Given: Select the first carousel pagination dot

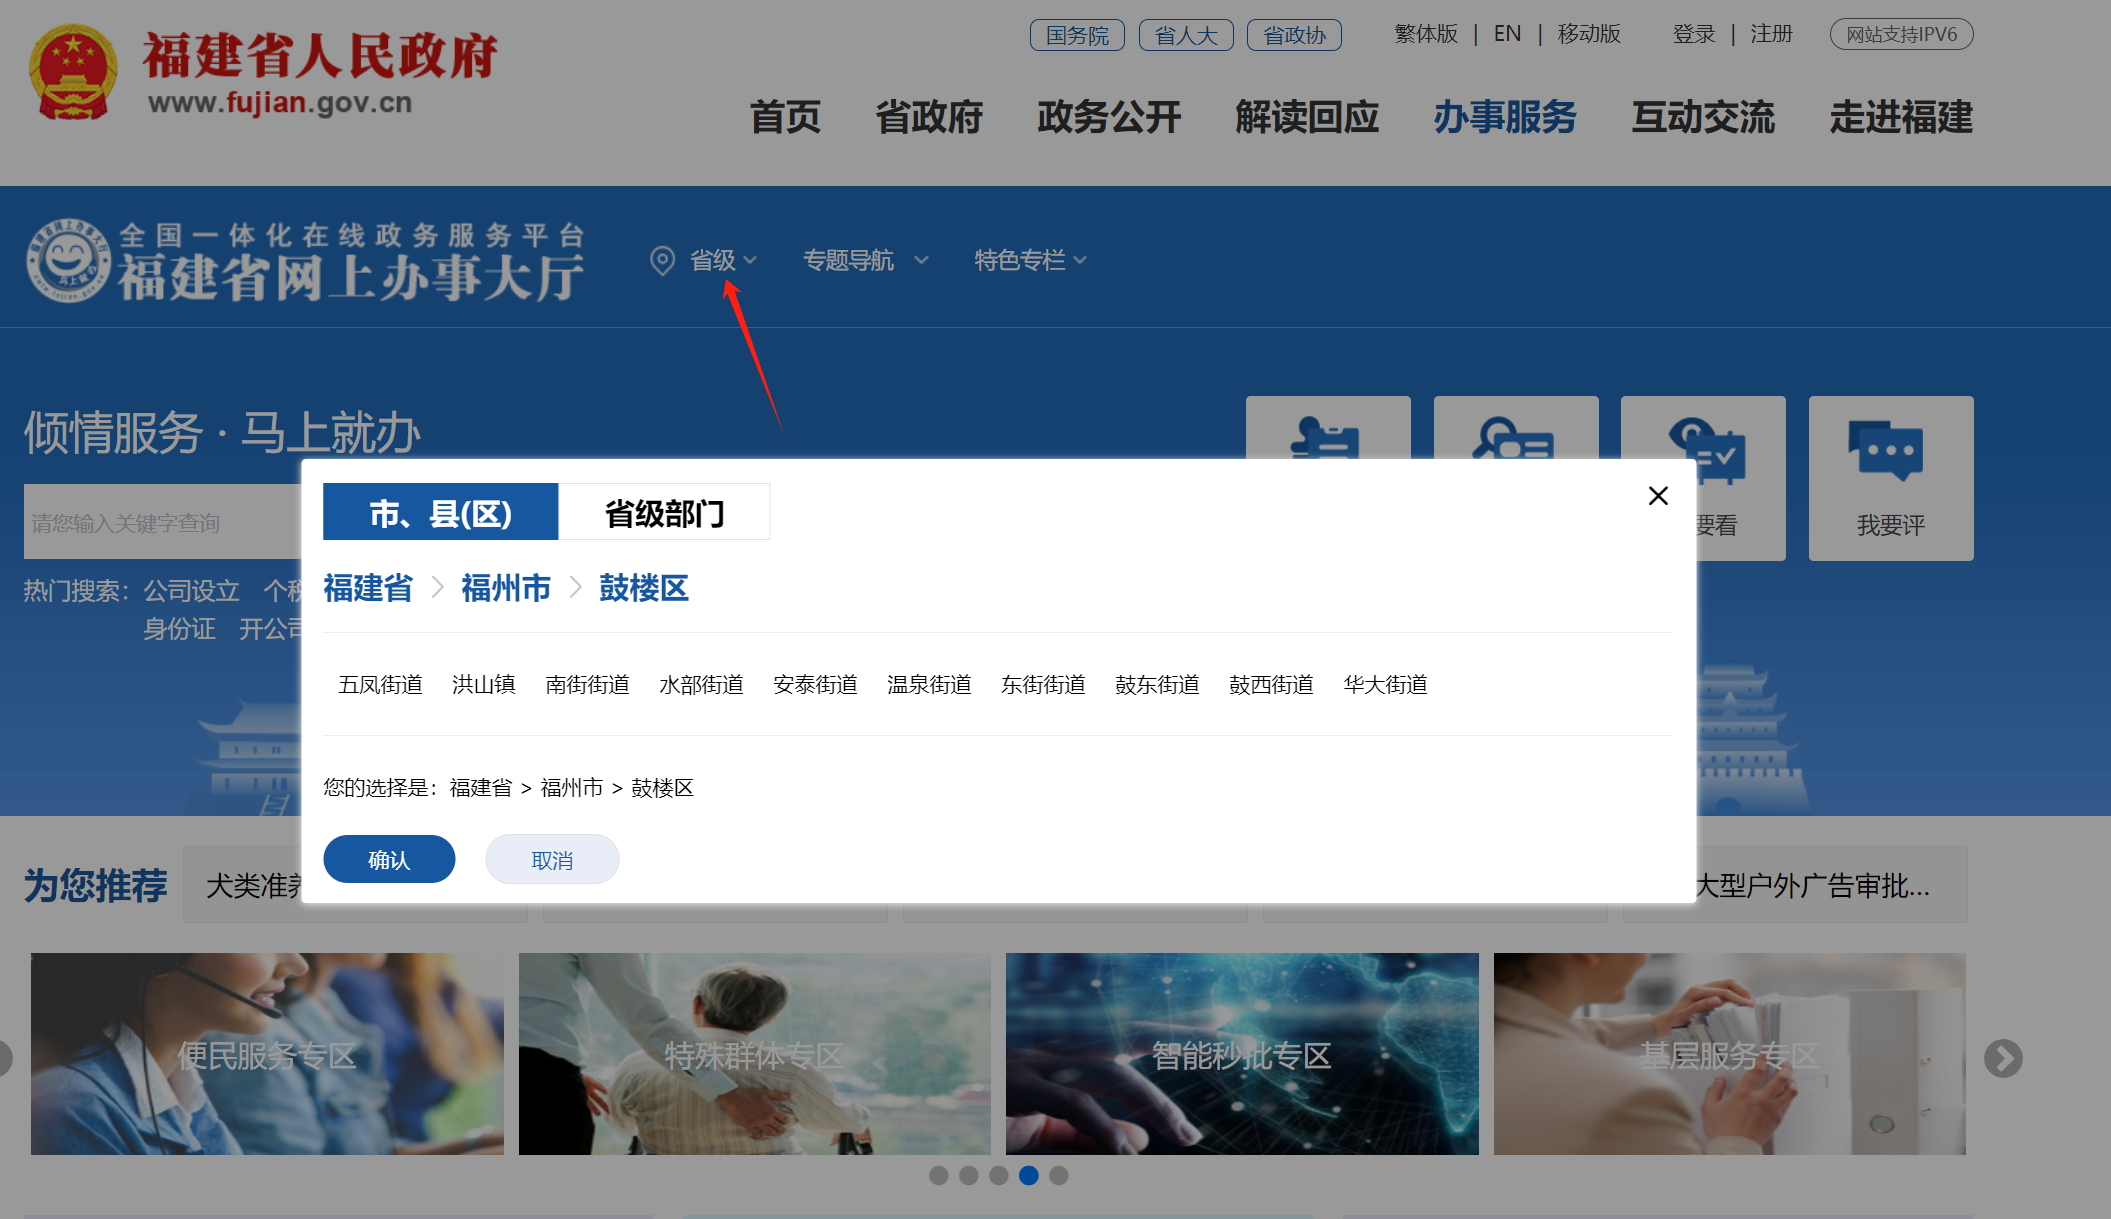Looking at the screenshot, I should pyautogui.click(x=938, y=1176).
